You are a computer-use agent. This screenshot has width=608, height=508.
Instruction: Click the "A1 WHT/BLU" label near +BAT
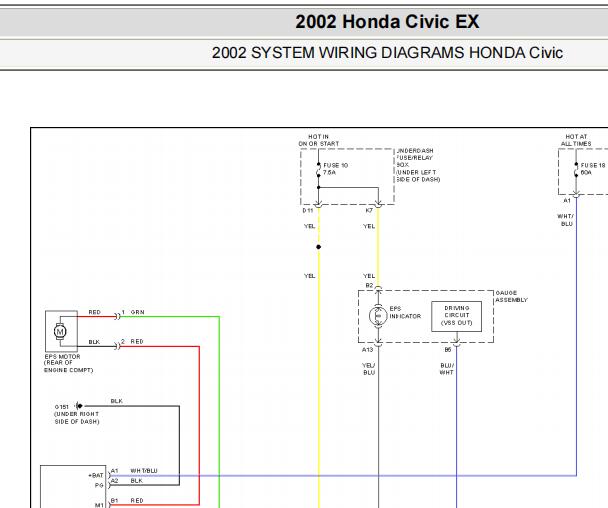pos(134,471)
